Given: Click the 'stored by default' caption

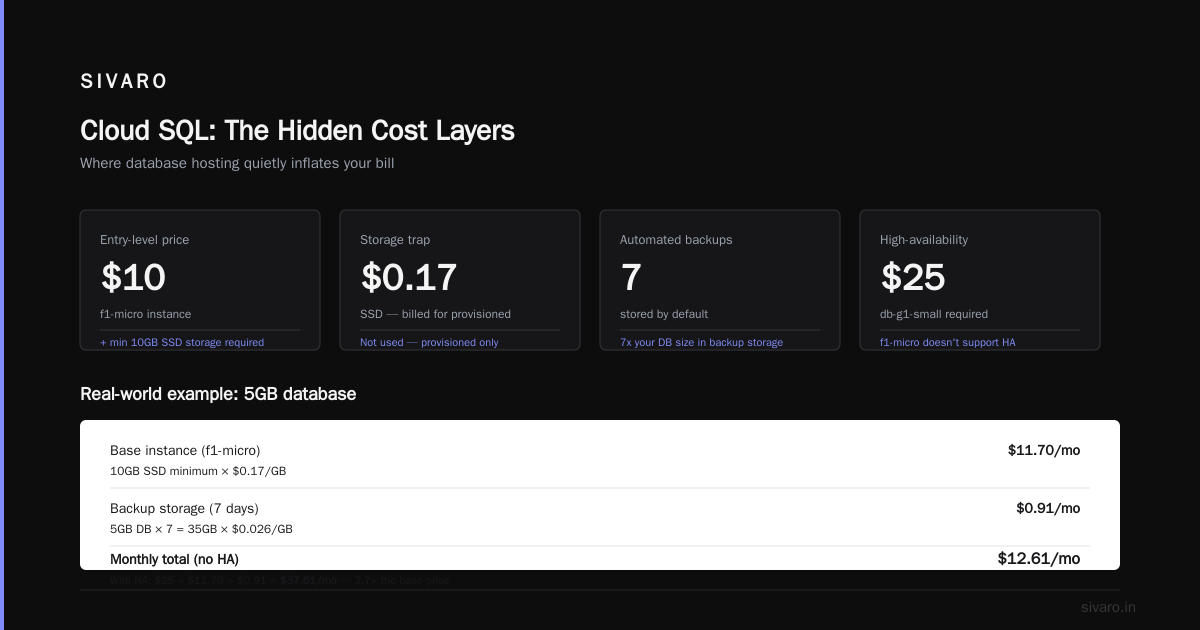Looking at the screenshot, I should click(664, 314).
